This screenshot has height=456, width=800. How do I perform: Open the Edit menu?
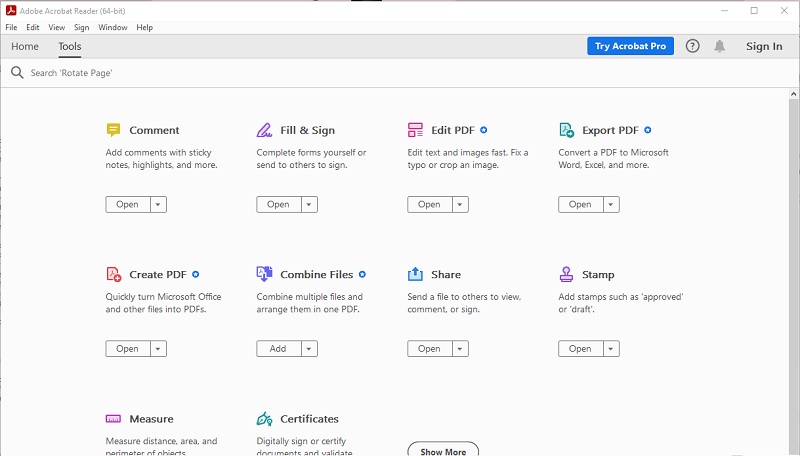pyautogui.click(x=33, y=28)
